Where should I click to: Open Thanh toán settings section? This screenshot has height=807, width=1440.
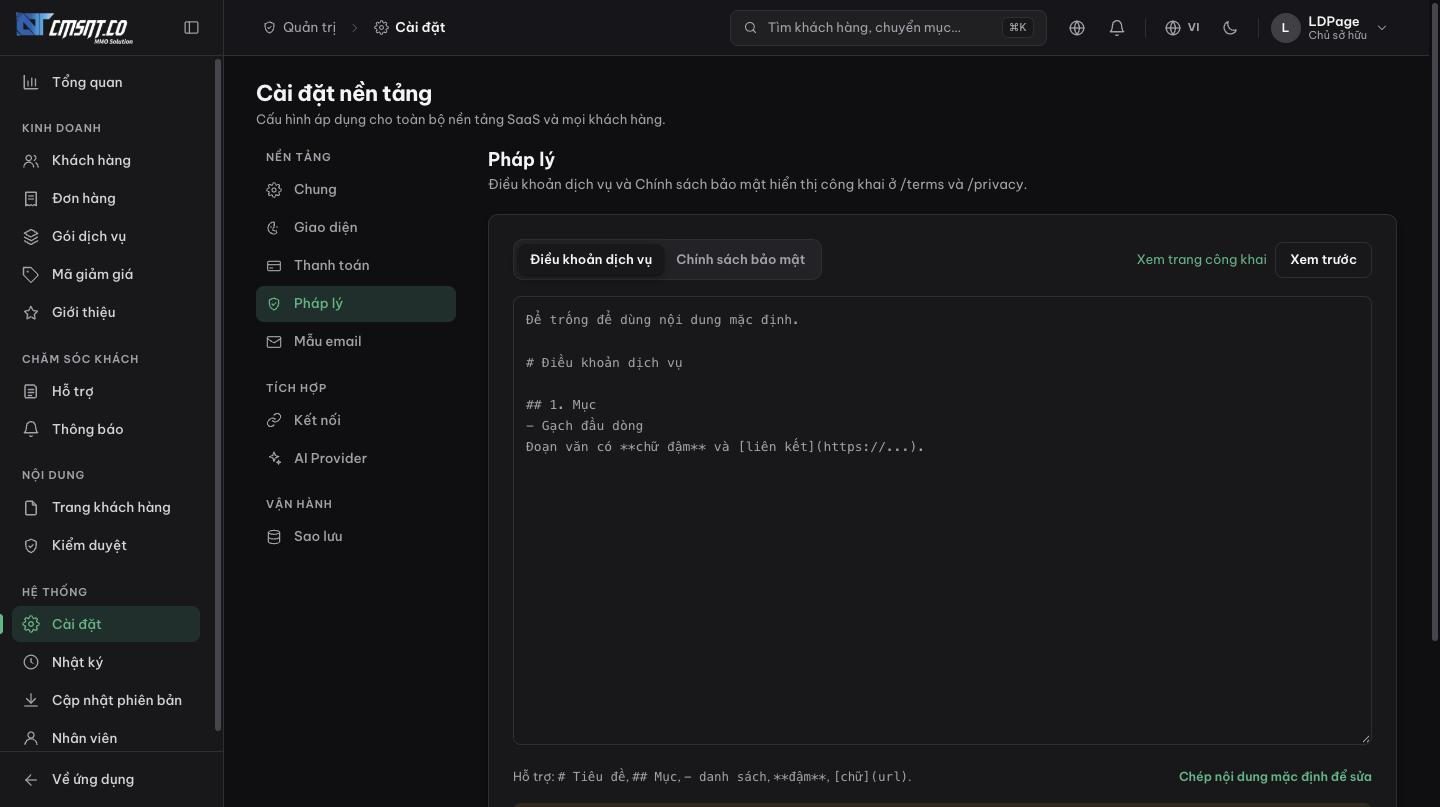click(356, 266)
